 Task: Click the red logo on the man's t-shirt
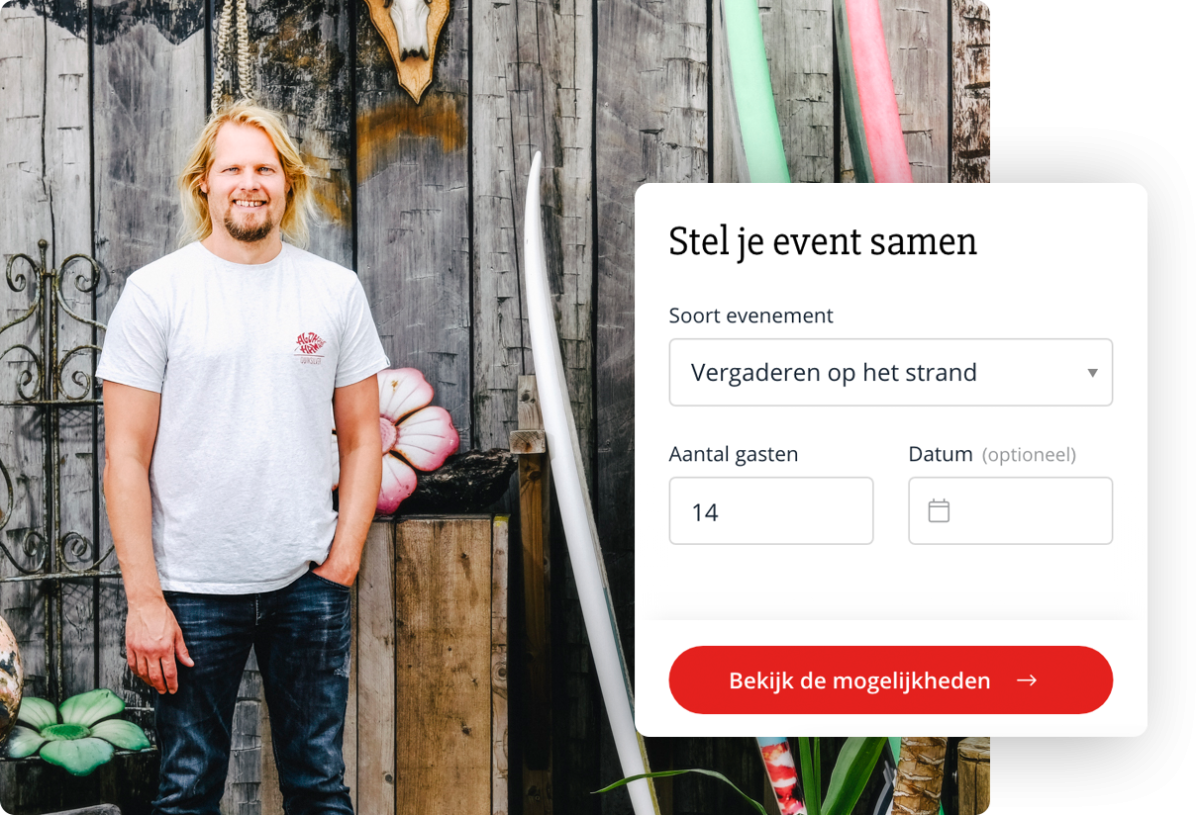pyautogui.click(x=310, y=348)
